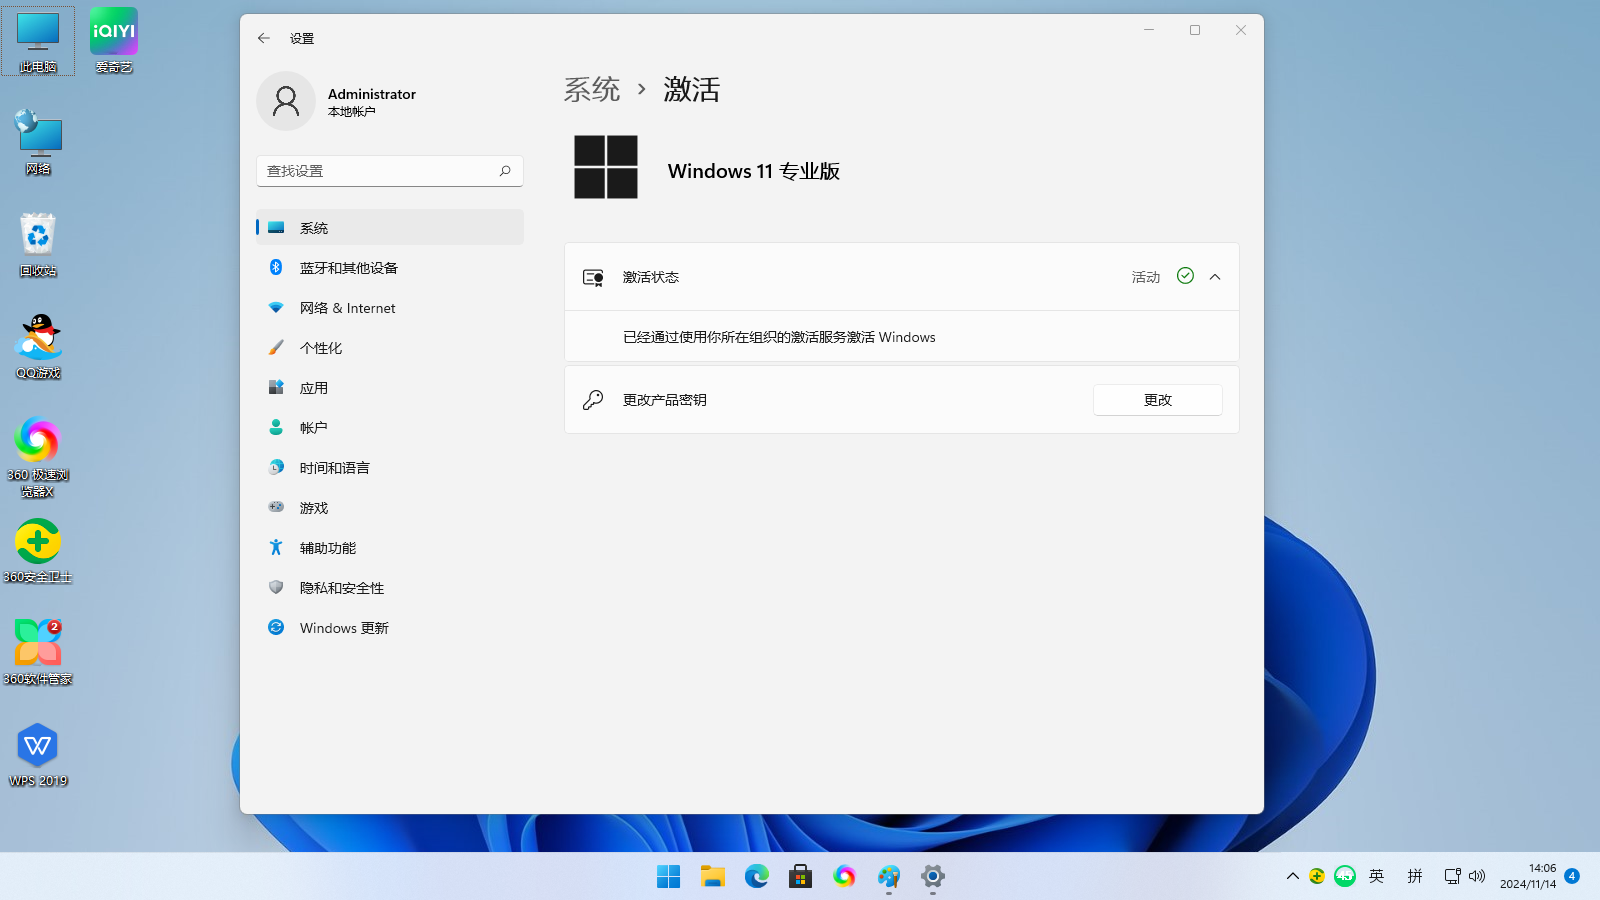The width and height of the screenshot is (1600, 900).
Task: Click the 拼 IME mode indicator
Action: point(1414,876)
